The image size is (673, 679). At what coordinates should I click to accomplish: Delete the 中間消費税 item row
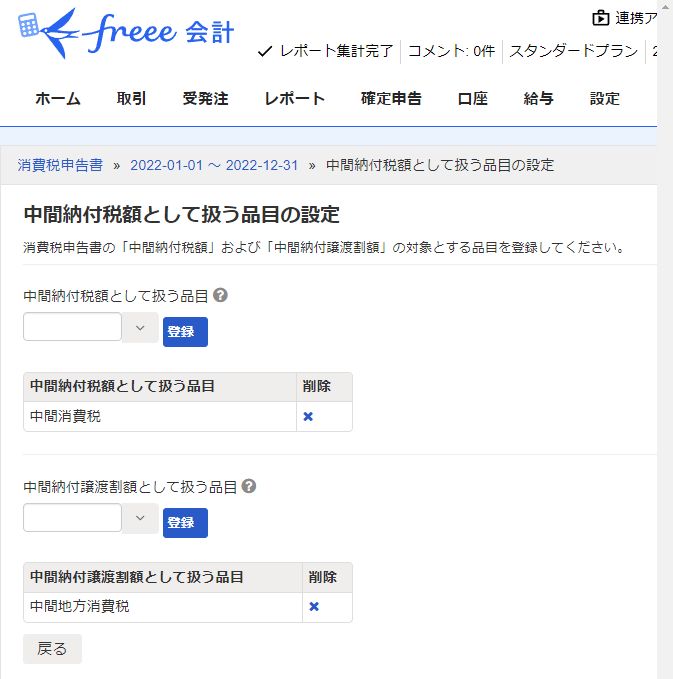tap(308, 417)
